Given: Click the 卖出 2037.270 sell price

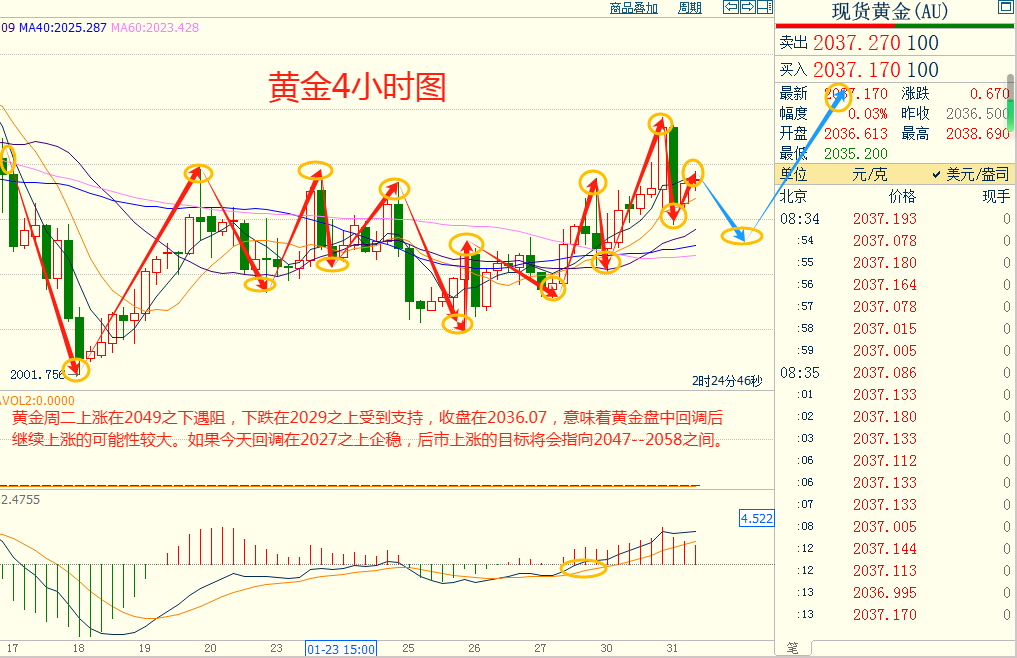Looking at the screenshot, I should (x=859, y=43).
